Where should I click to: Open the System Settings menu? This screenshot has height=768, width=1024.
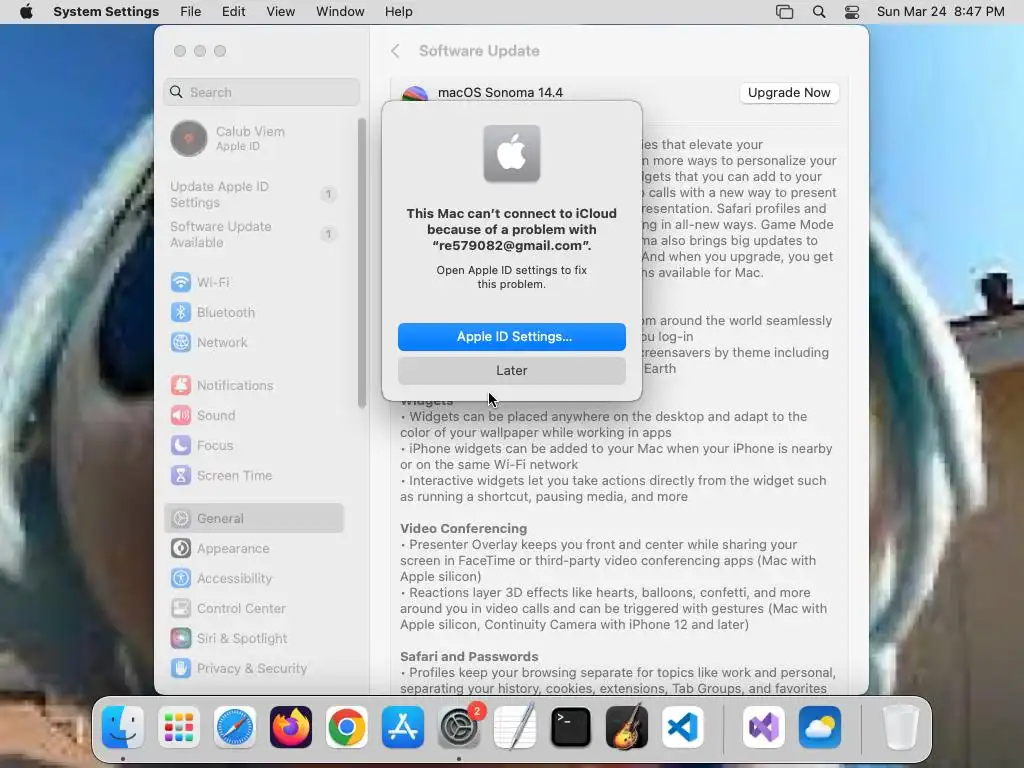coord(106,12)
